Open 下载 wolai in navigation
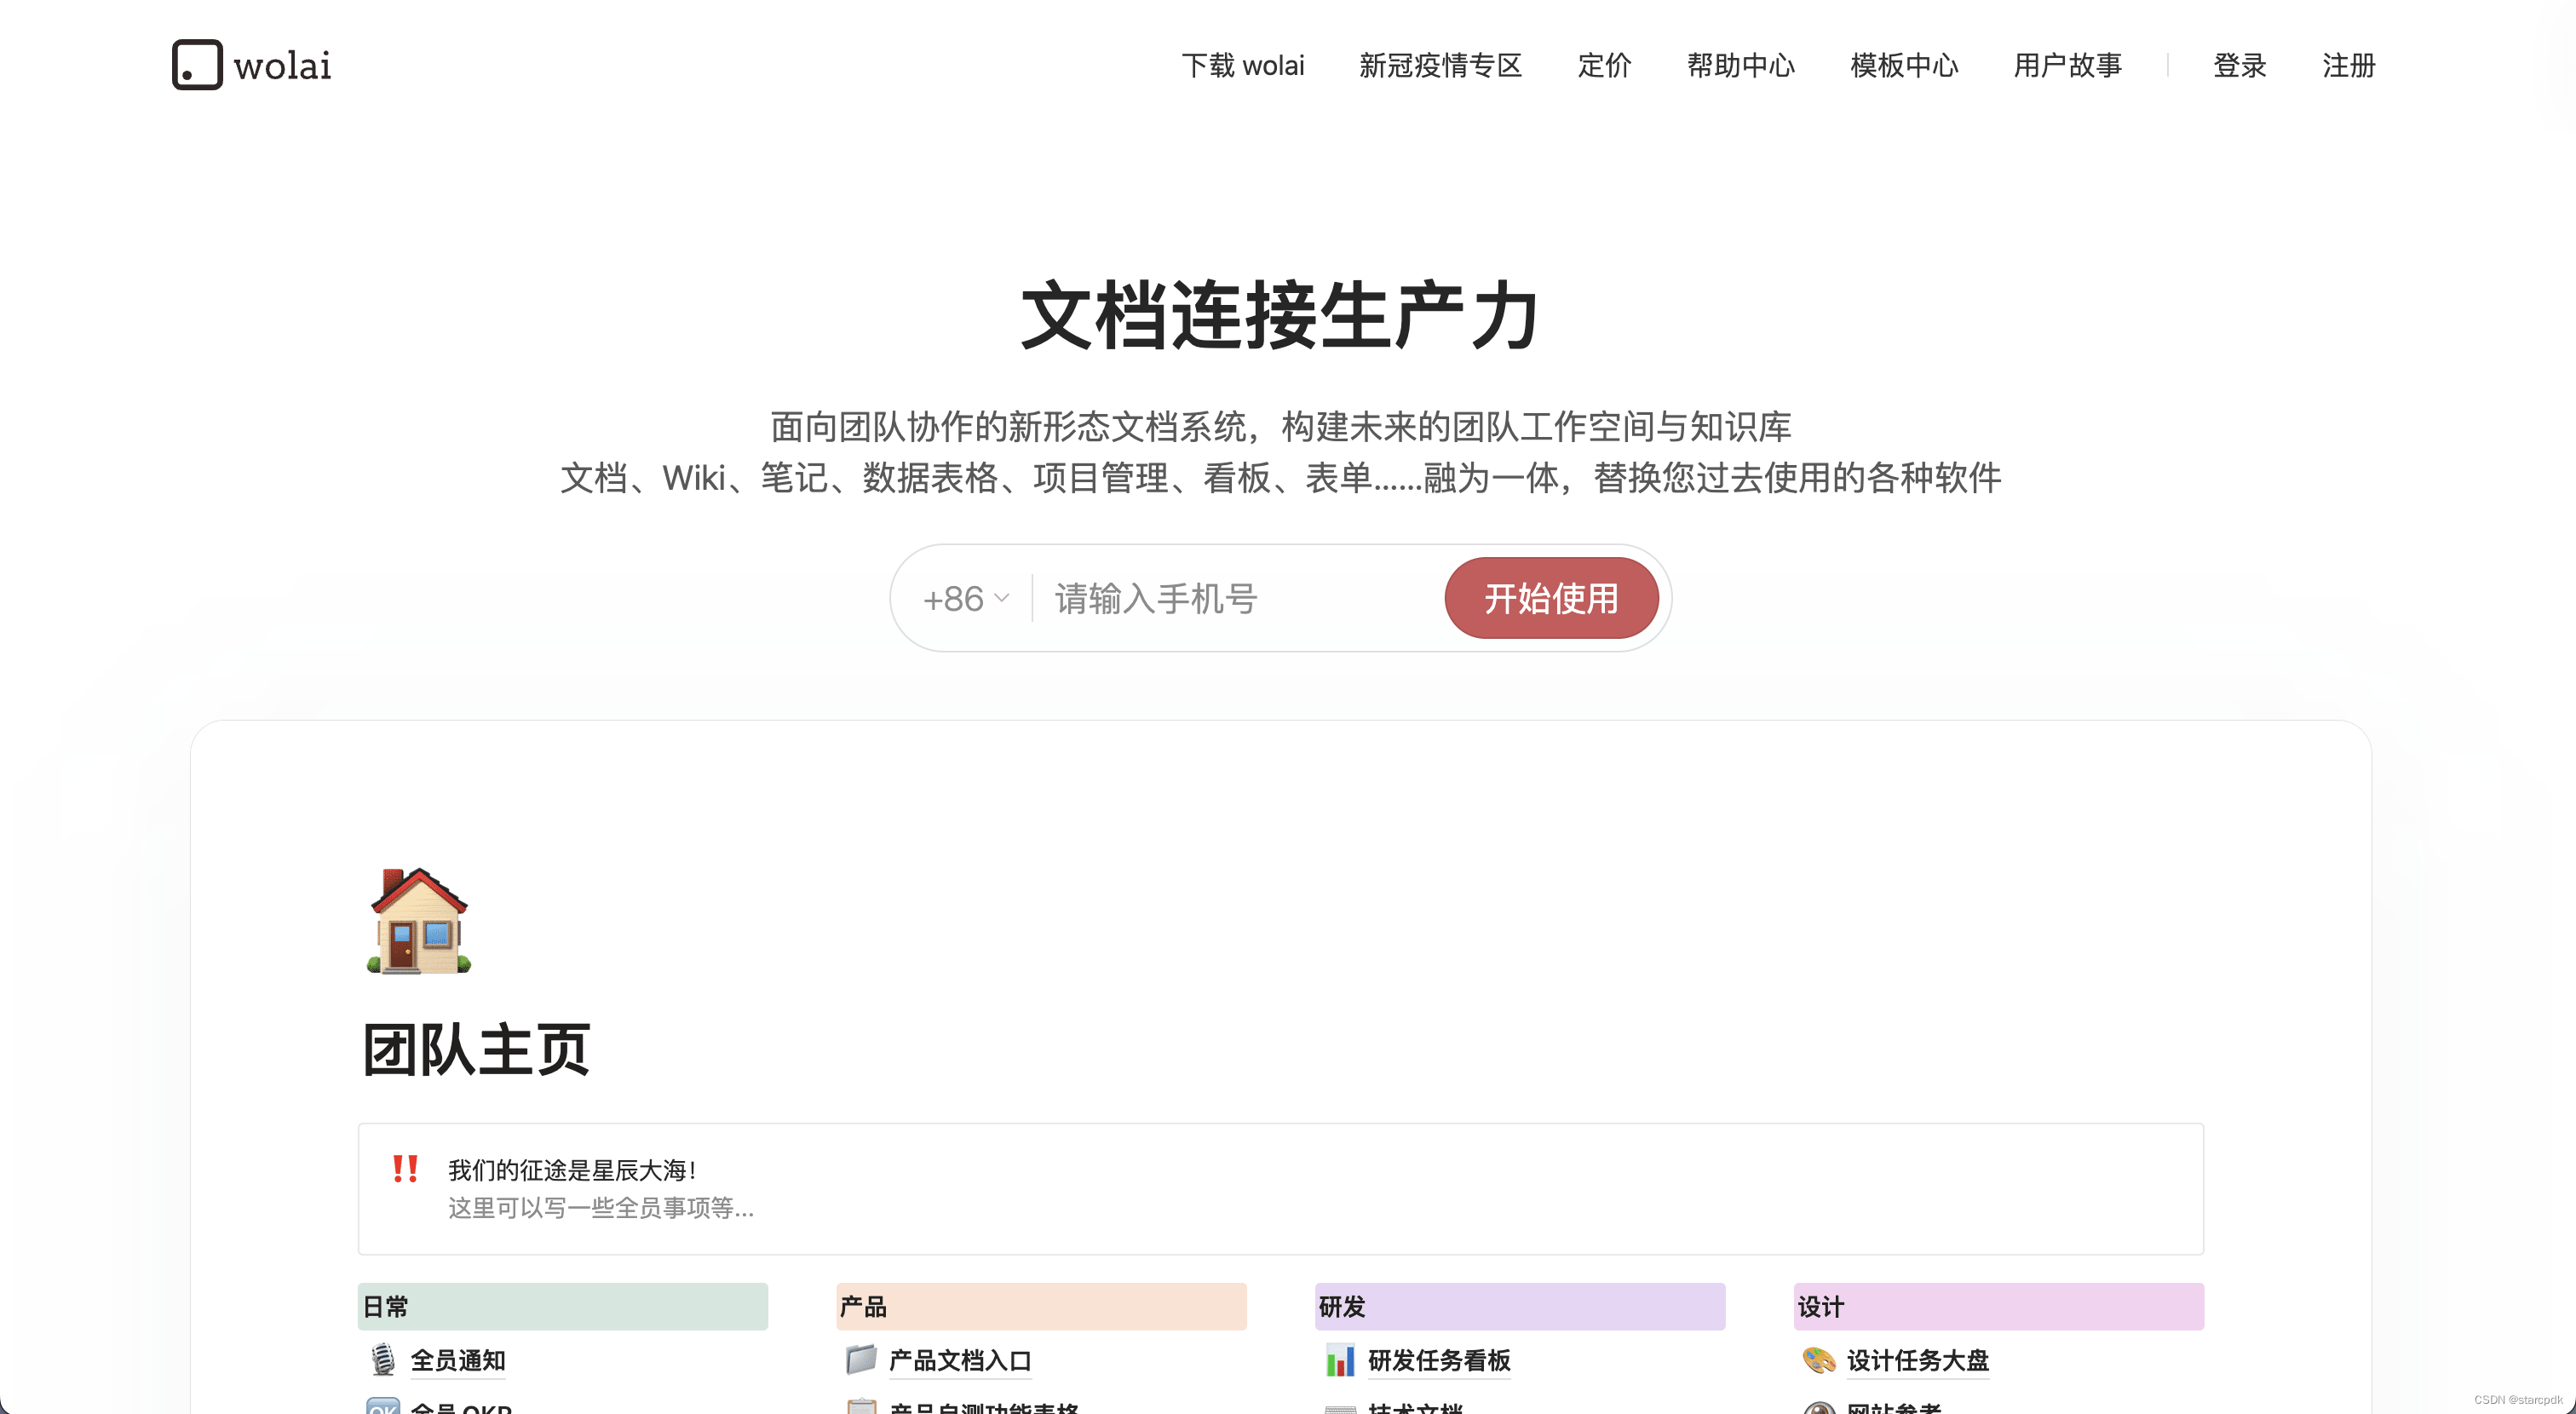This screenshot has height=1414, width=2576. click(1242, 66)
